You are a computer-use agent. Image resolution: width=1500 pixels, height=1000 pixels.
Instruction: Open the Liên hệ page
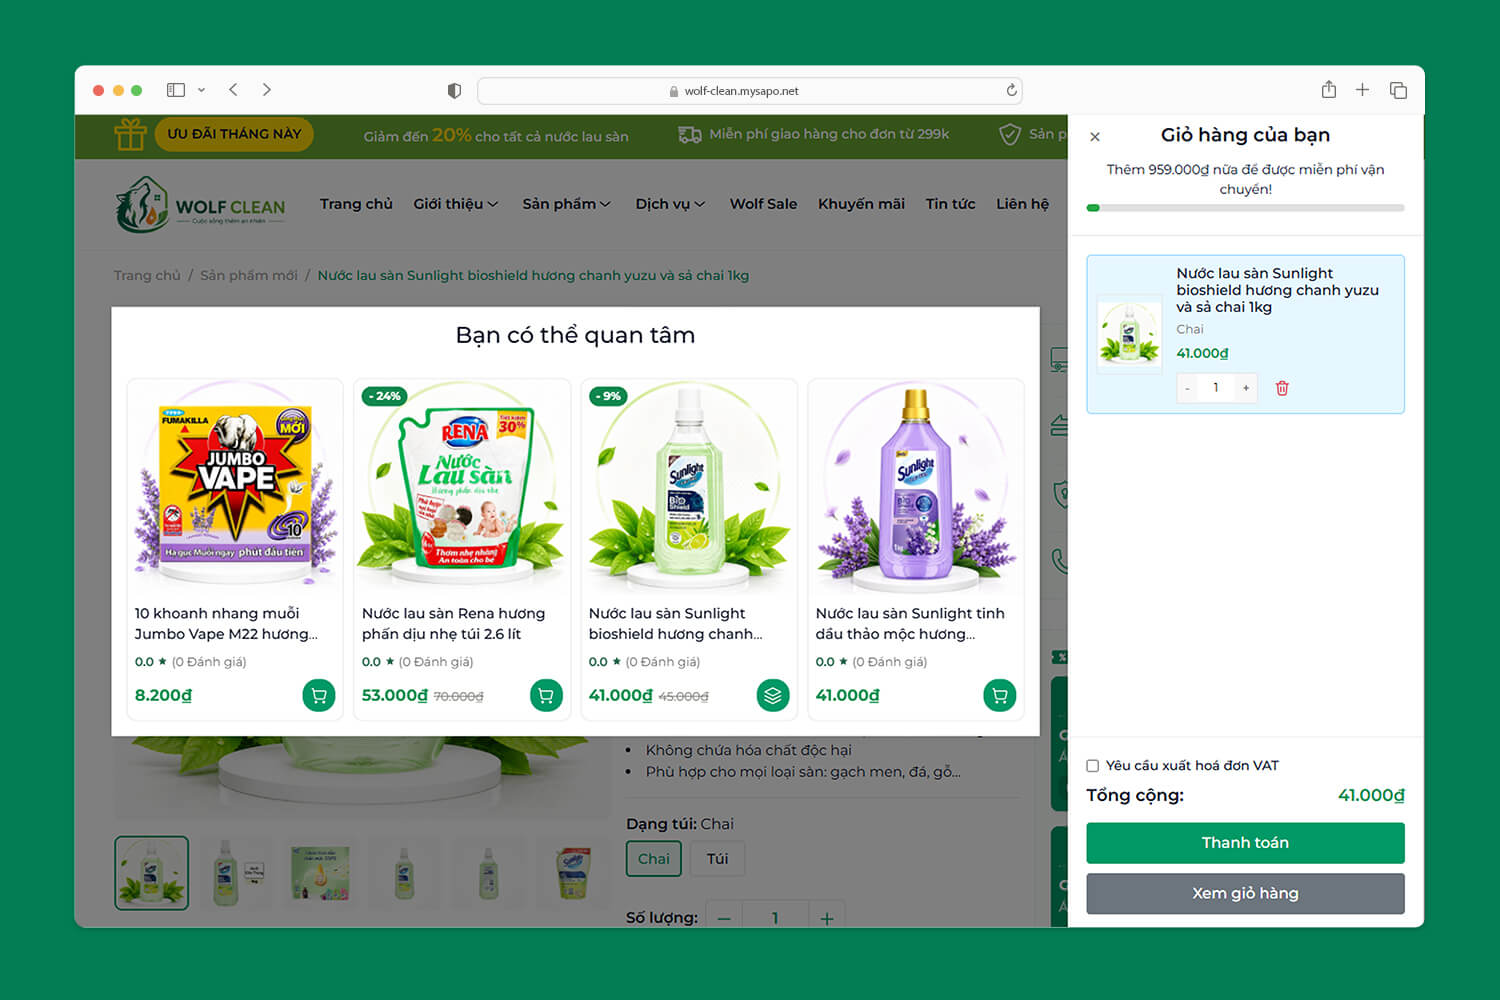click(x=1022, y=204)
